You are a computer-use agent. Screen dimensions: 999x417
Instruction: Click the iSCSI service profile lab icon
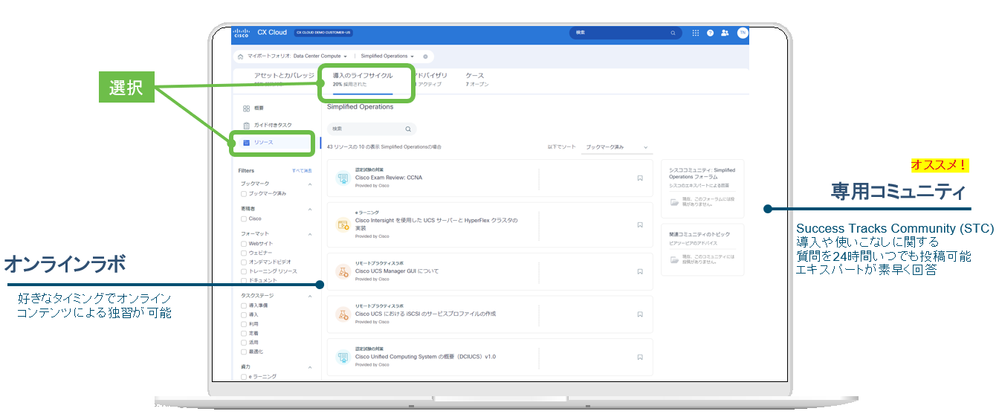(x=343, y=315)
